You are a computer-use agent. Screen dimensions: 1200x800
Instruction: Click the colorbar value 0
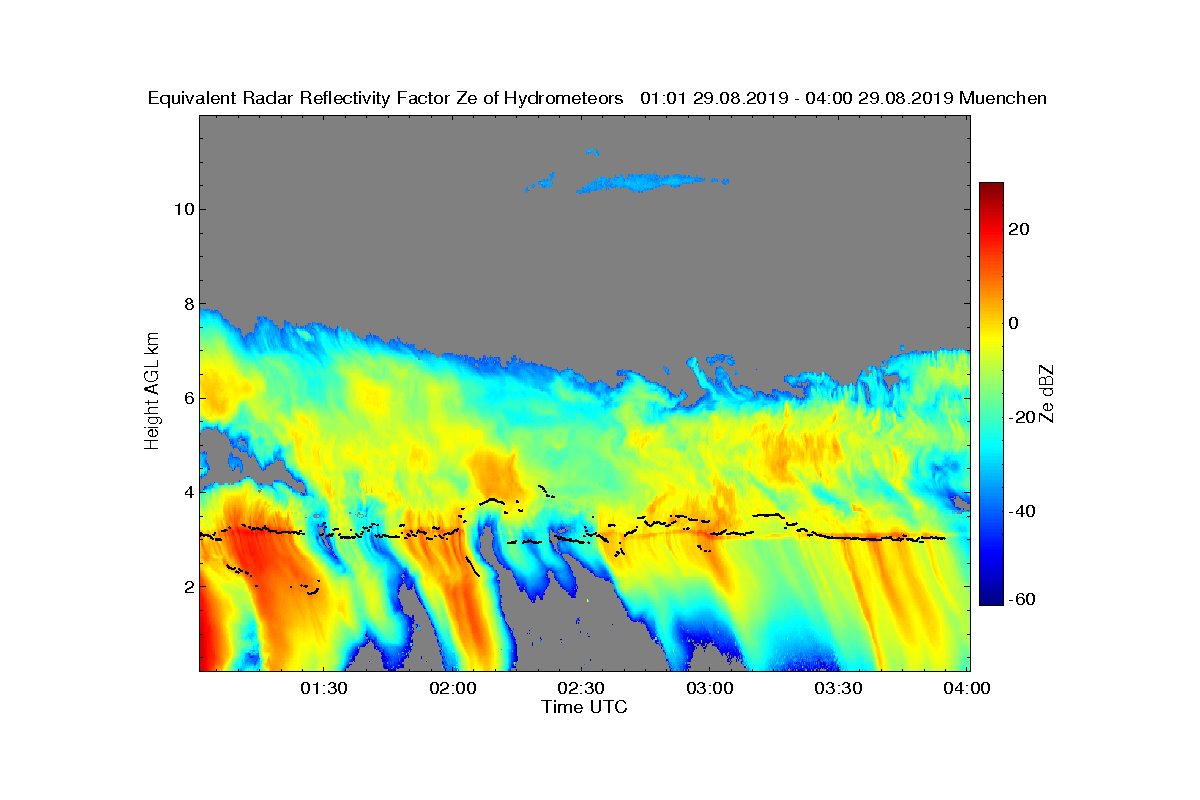pos(1014,323)
